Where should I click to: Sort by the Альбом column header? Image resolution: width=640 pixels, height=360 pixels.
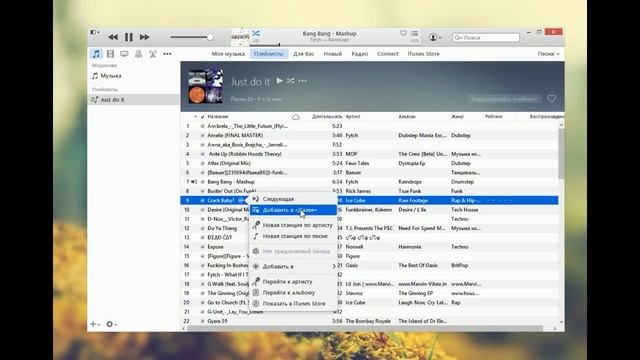pos(407,117)
